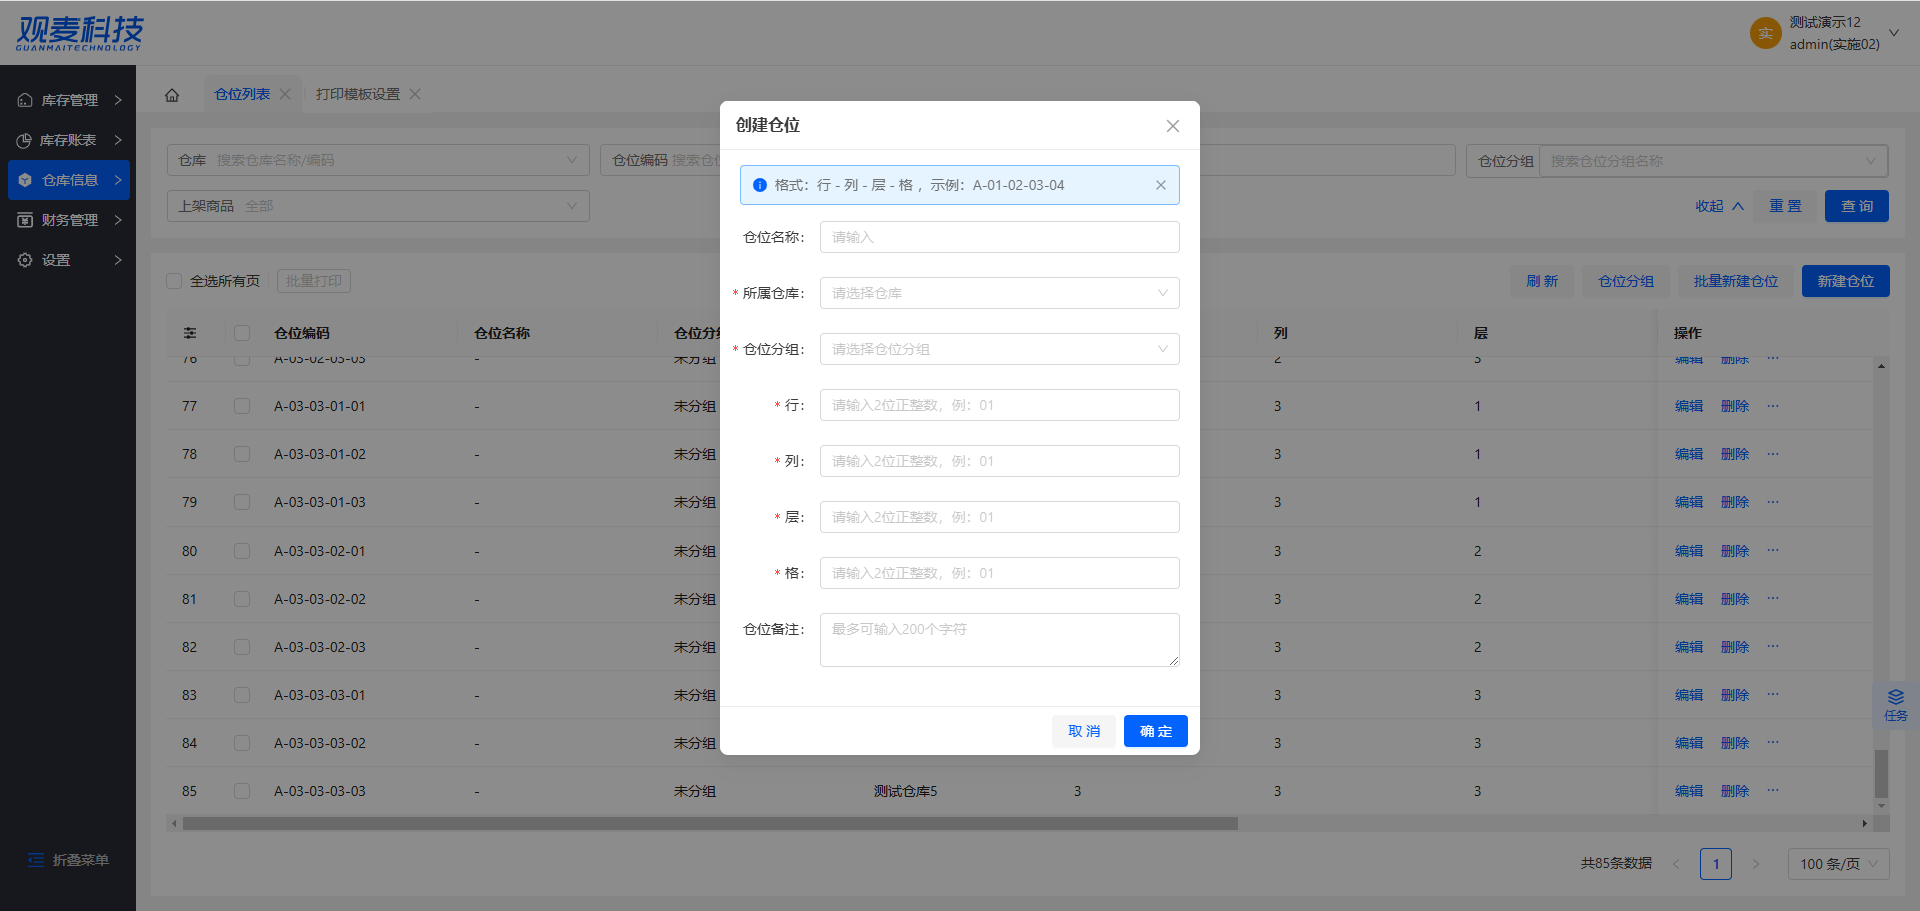1920x911 pixels.
Task: Open the 仓位分组 dropdown in dialog
Action: click(1000, 349)
